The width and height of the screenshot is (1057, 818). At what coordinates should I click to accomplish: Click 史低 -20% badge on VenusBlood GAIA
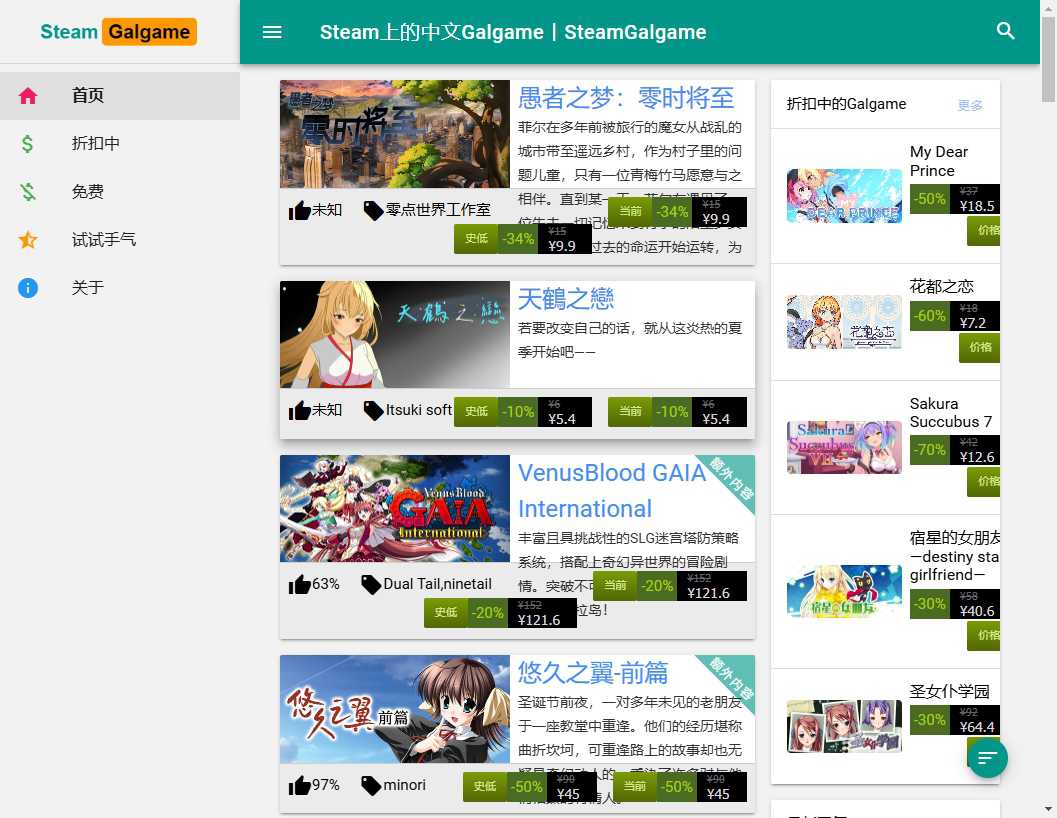500,612
